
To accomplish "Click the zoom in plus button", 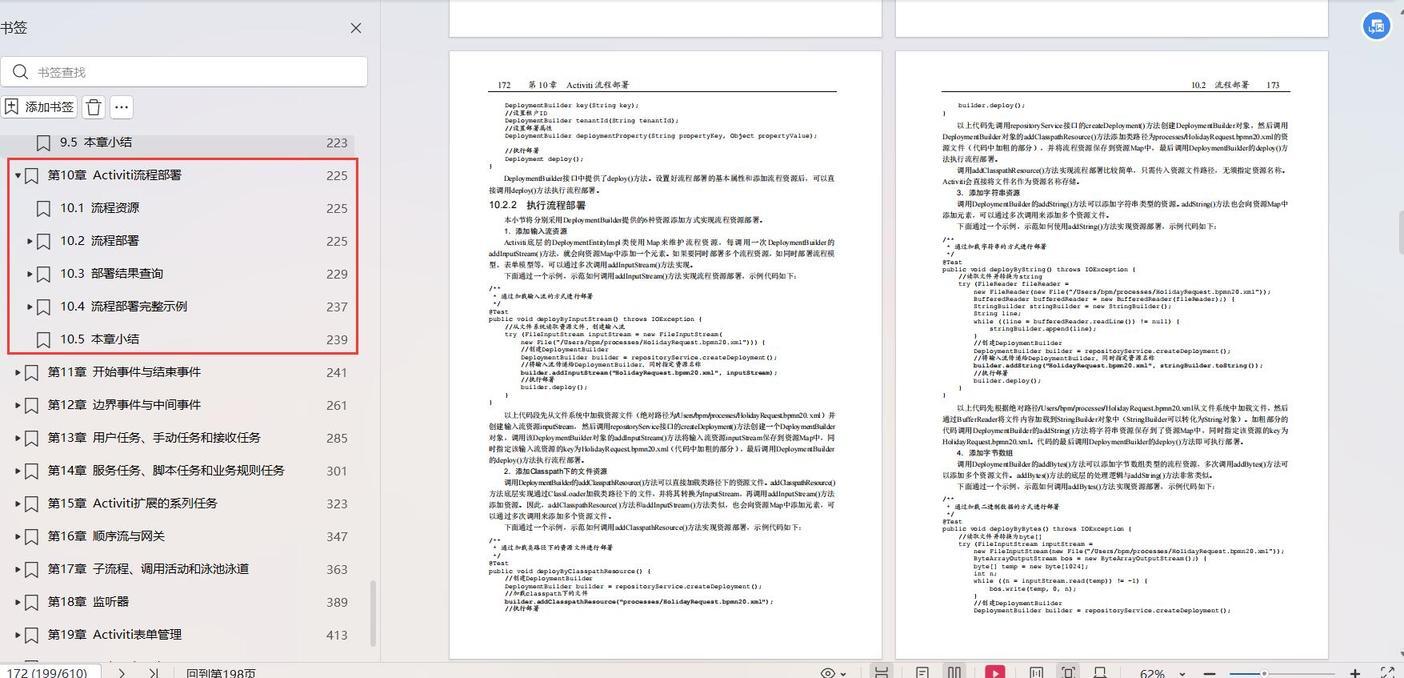I will [x=1355, y=673].
